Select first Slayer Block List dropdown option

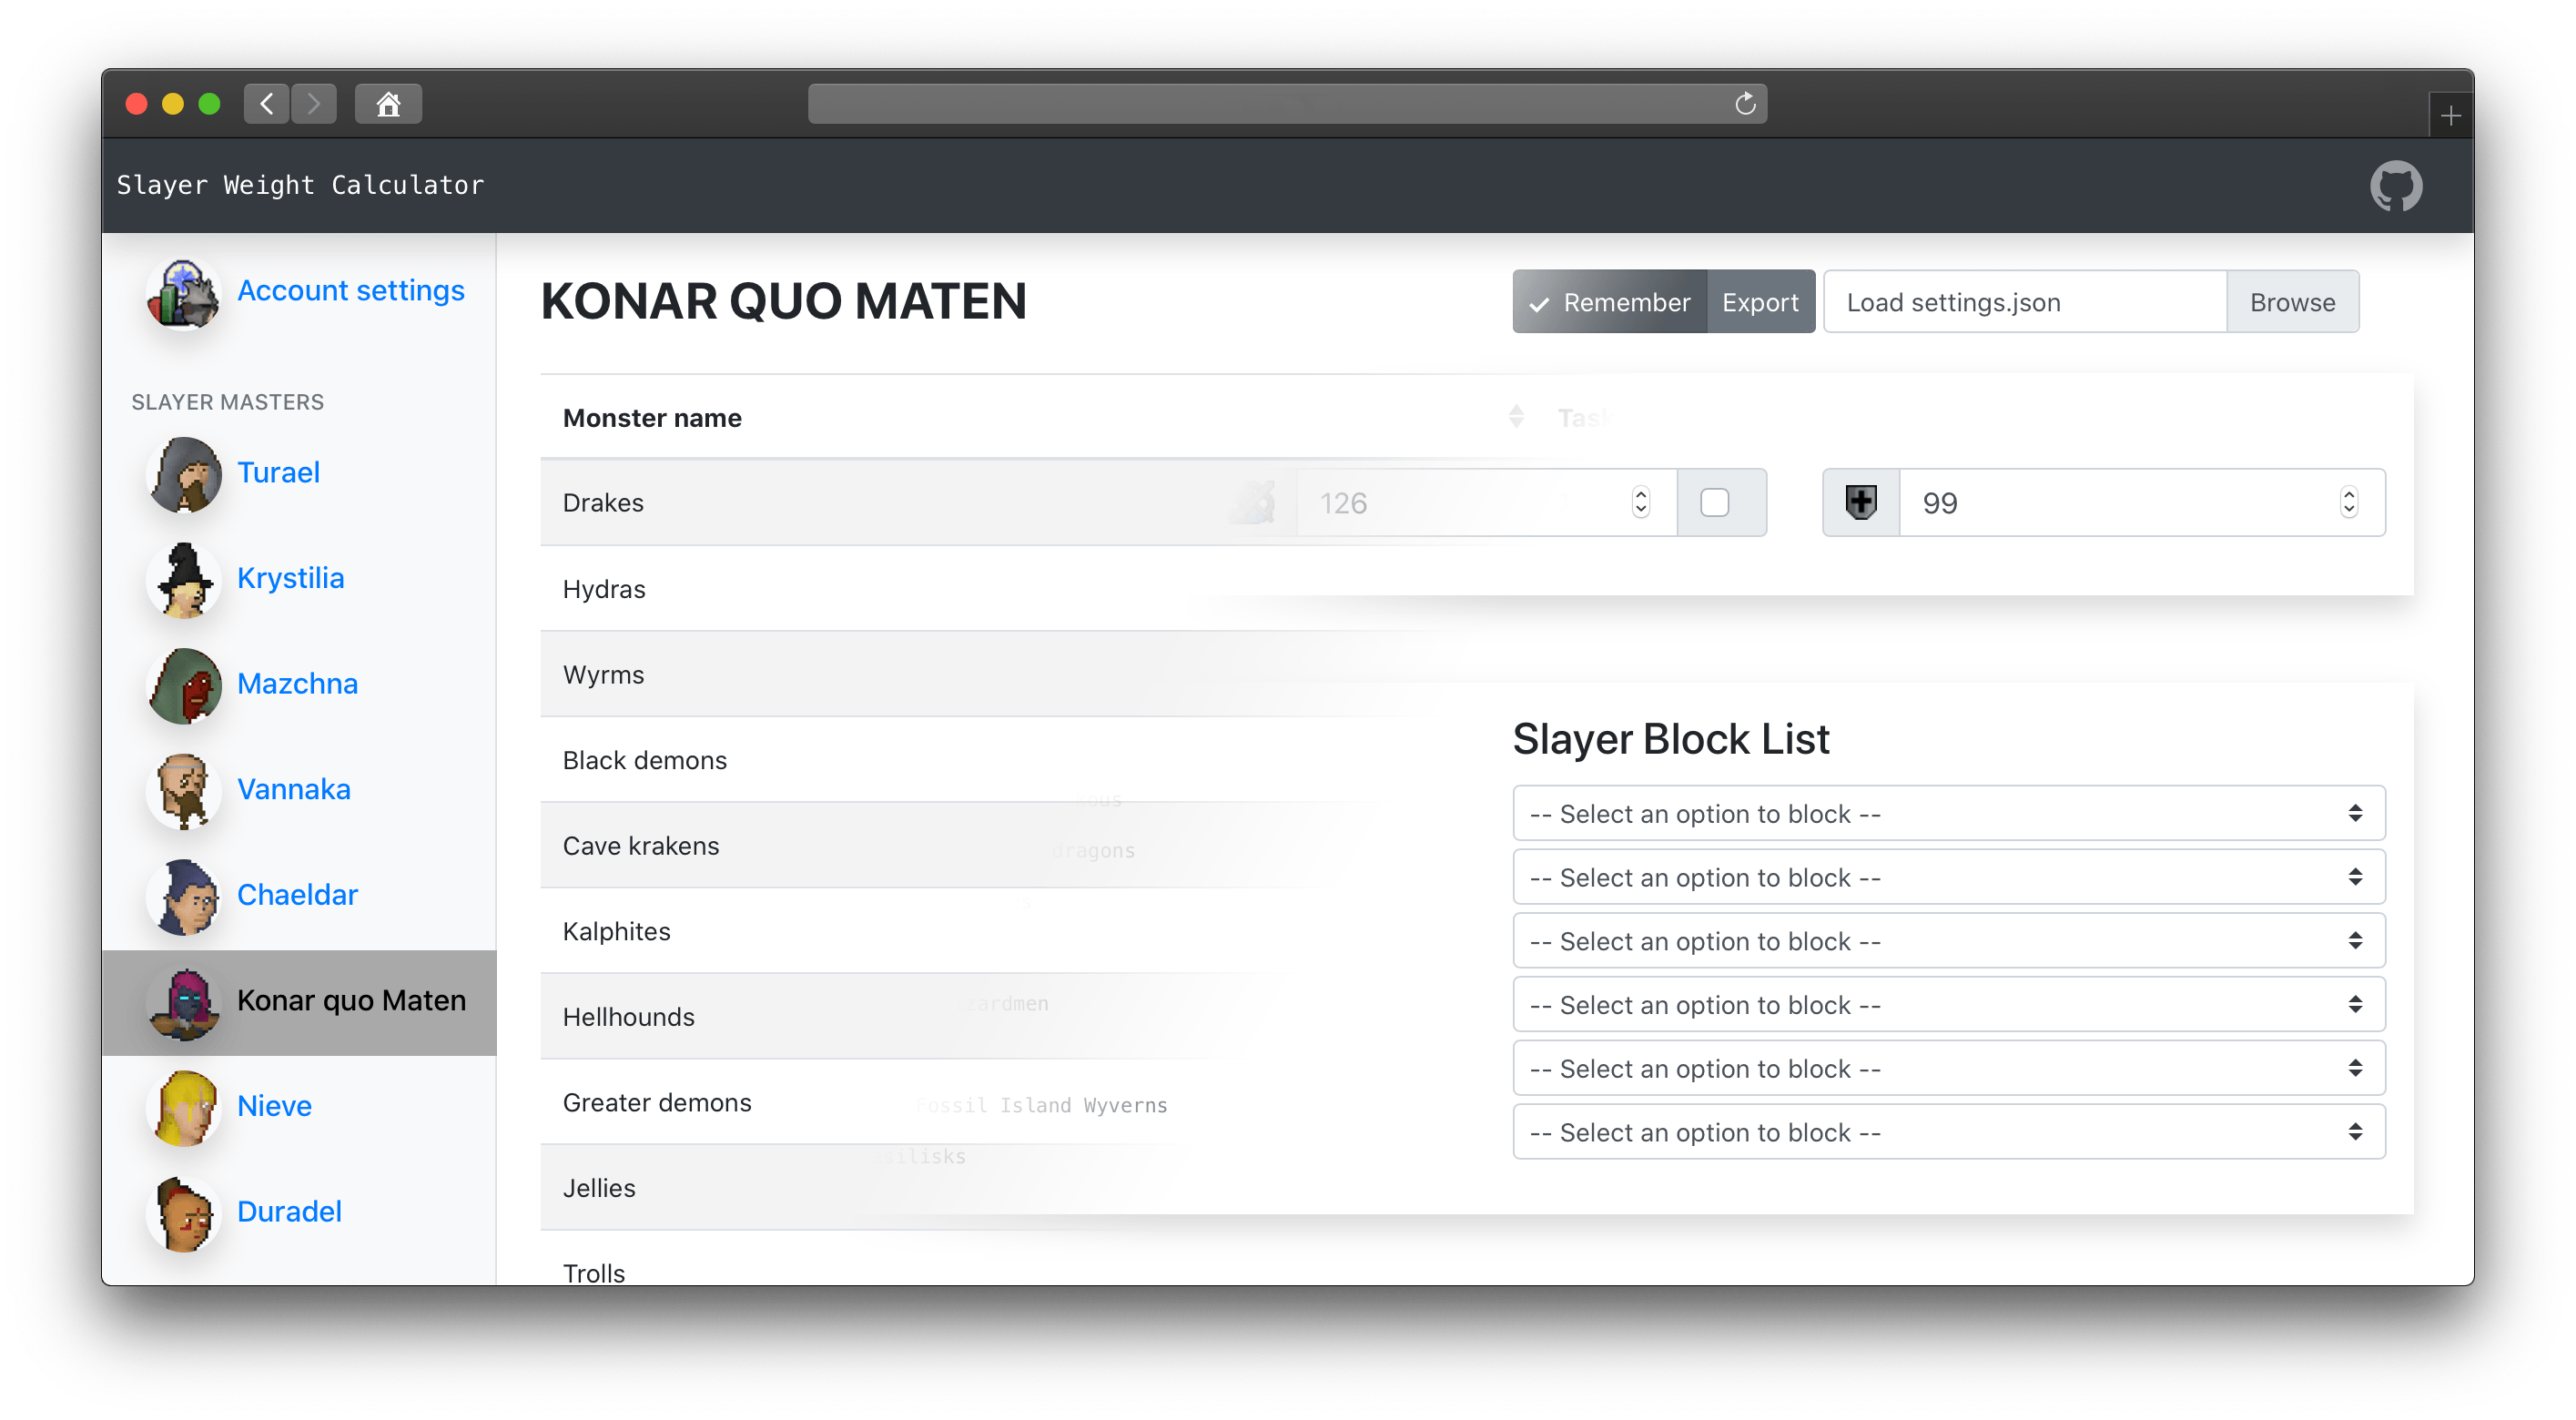pyautogui.click(x=1948, y=813)
